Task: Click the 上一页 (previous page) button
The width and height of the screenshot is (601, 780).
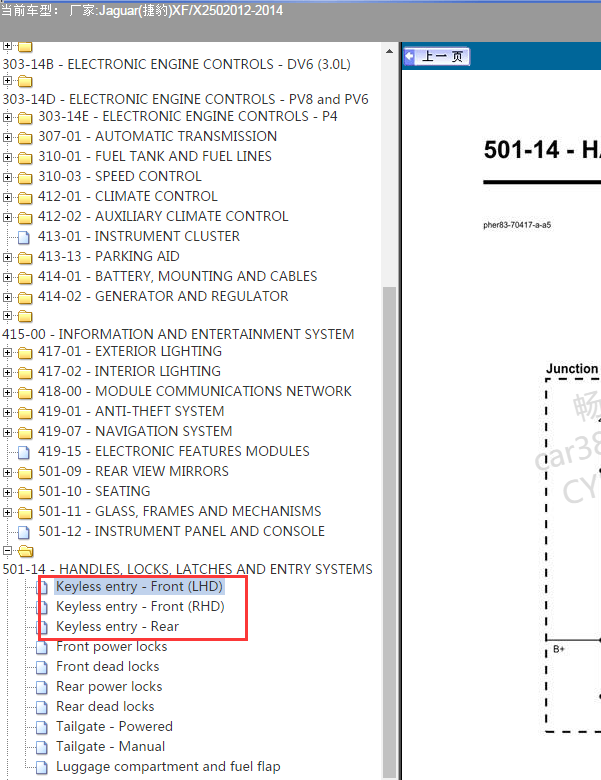Action: [x=436, y=57]
